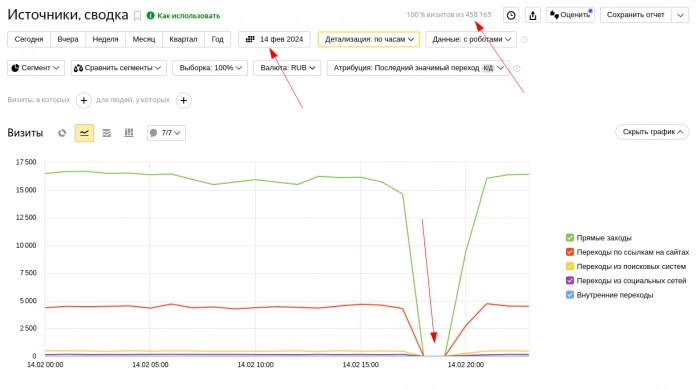Open the "Сегмент" dropdown
The image size is (700, 390).
[36, 68]
